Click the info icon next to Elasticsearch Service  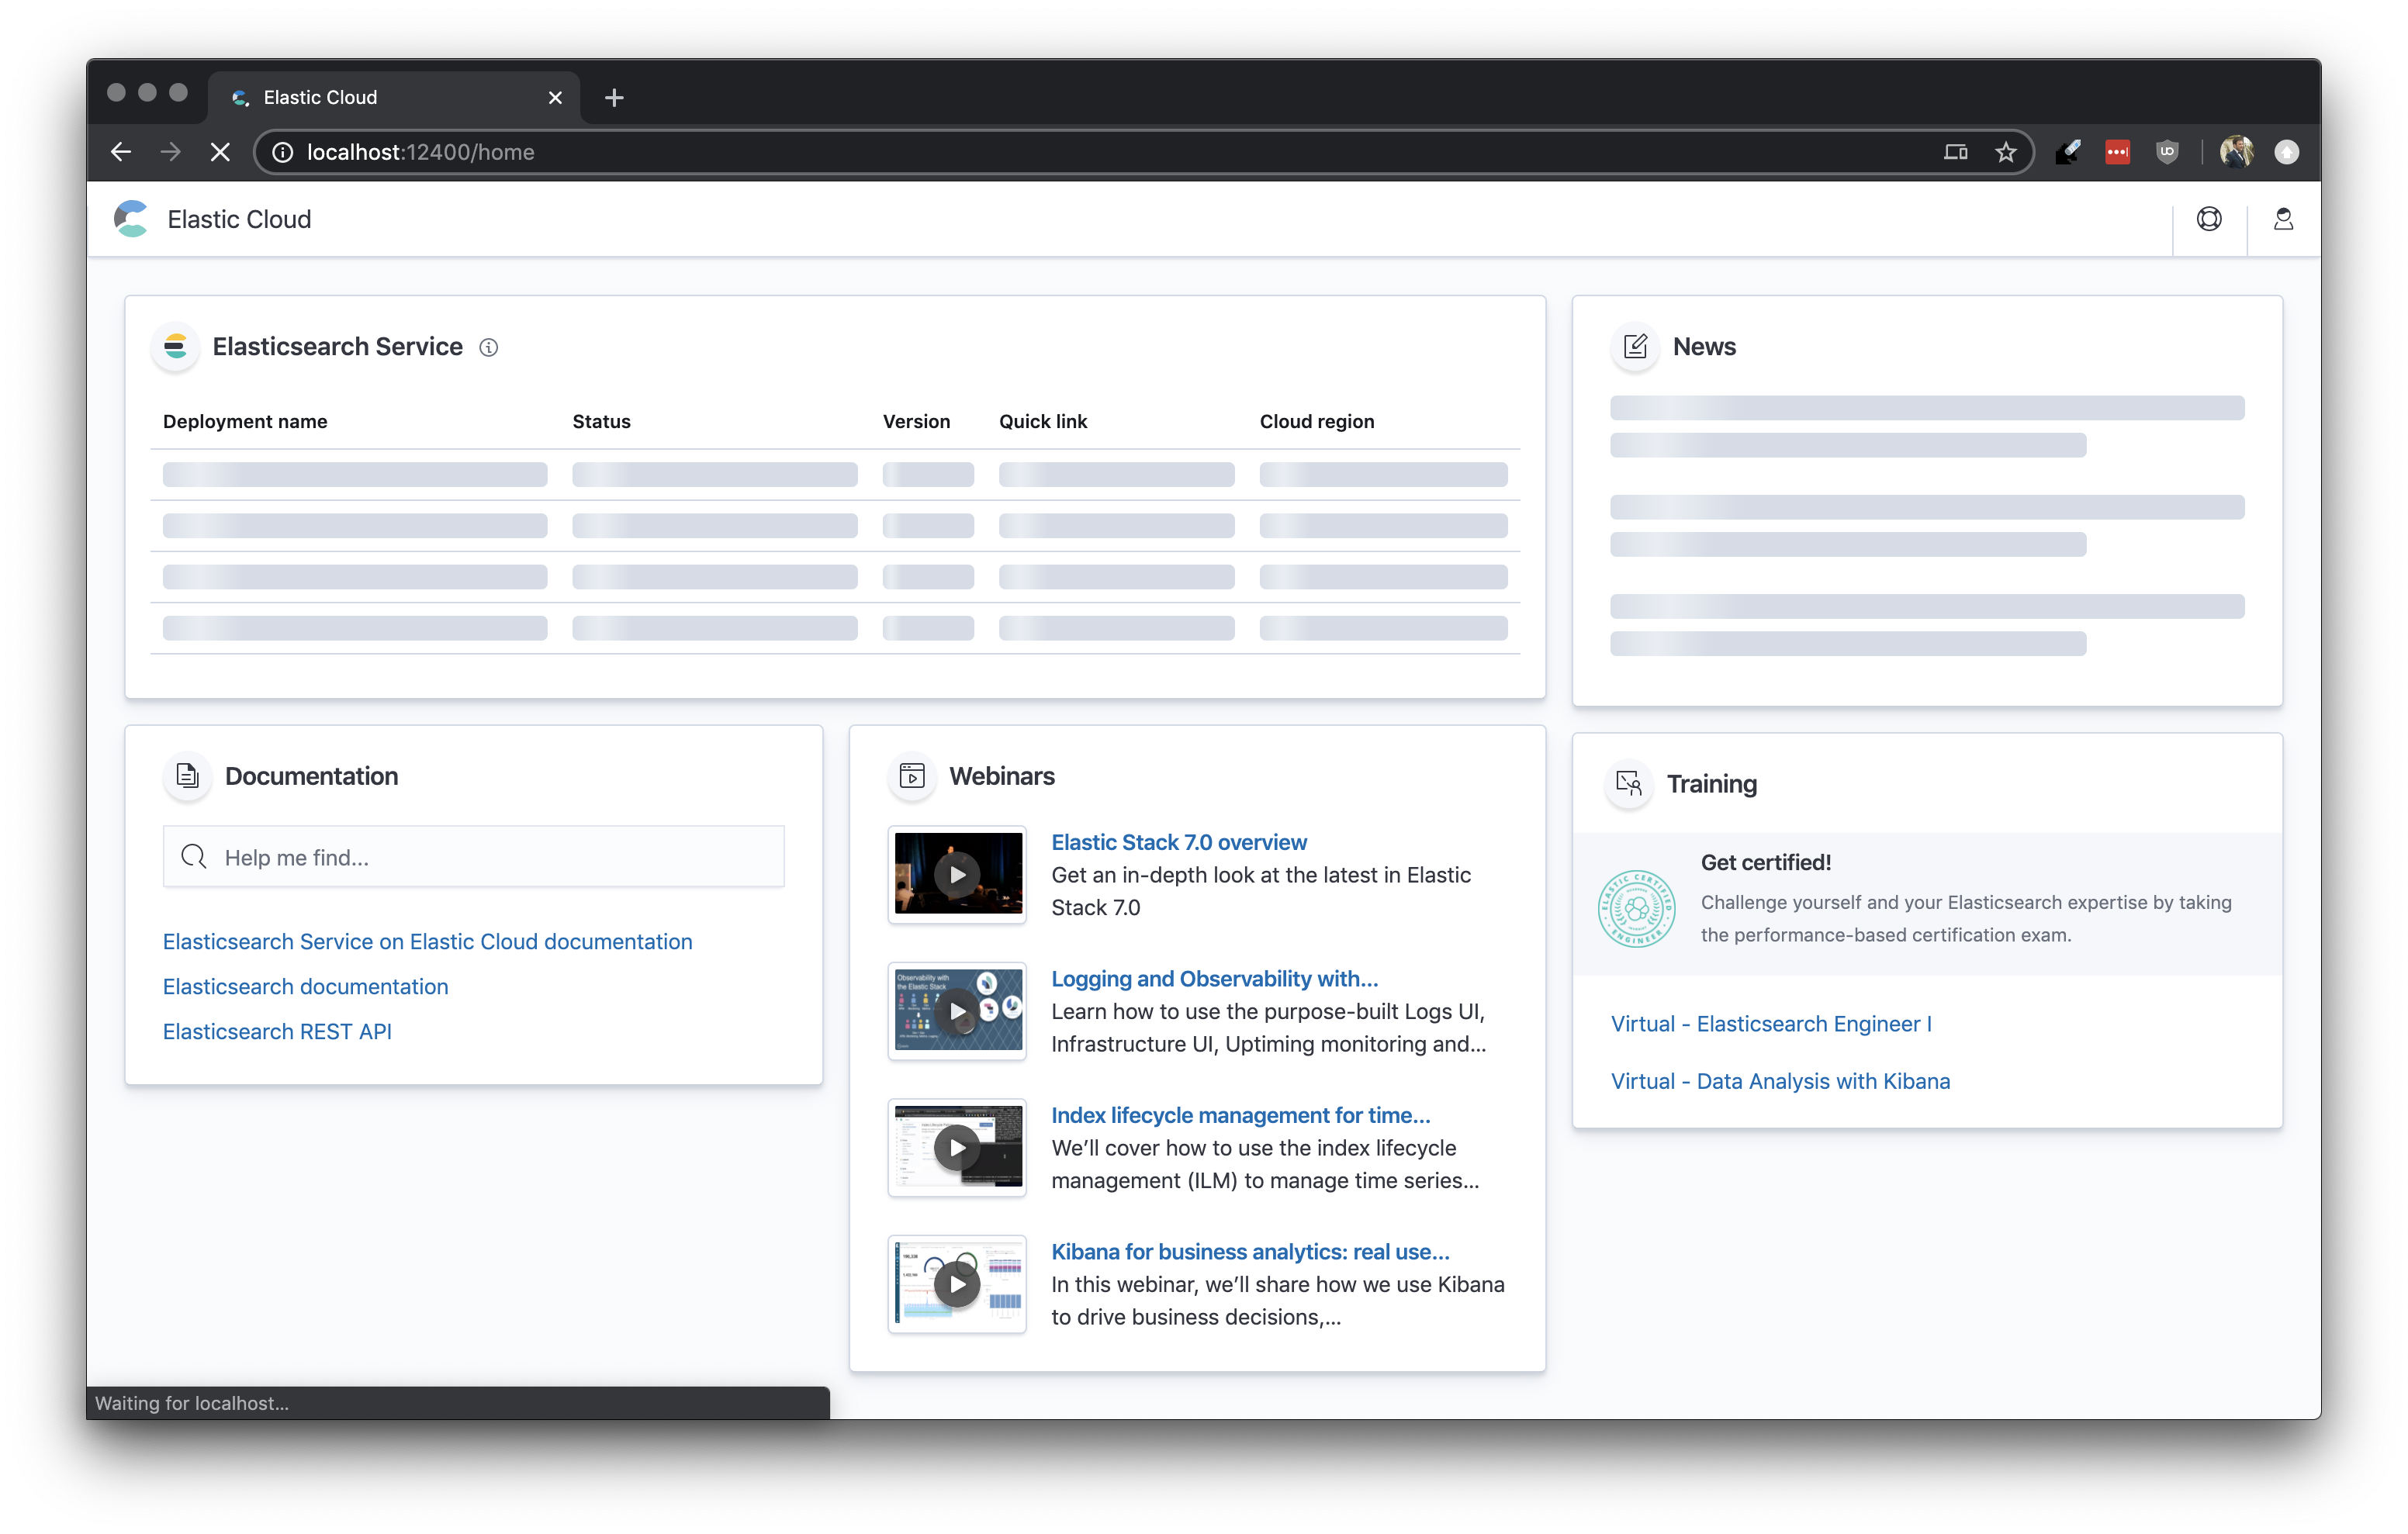[489, 347]
